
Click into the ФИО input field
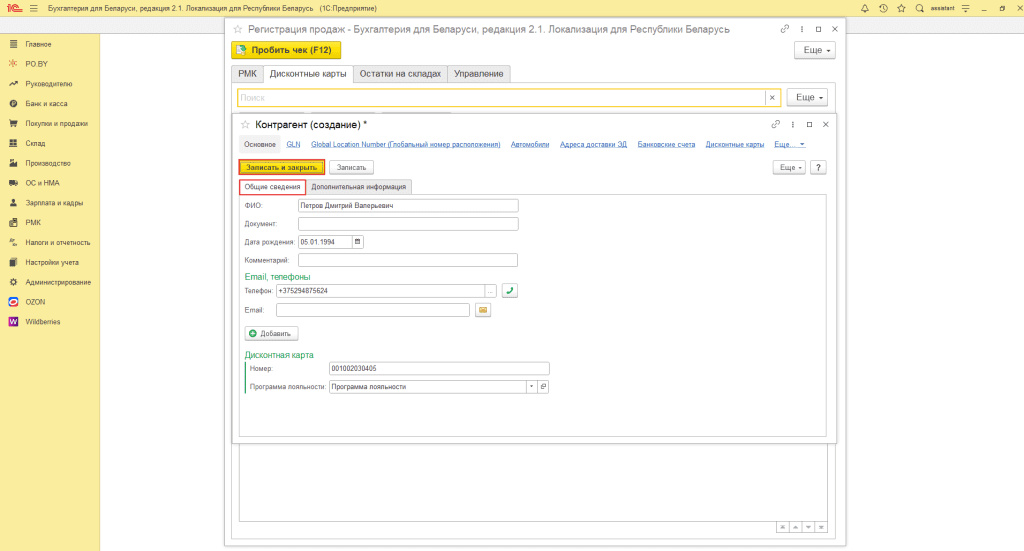tap(408, 206)
